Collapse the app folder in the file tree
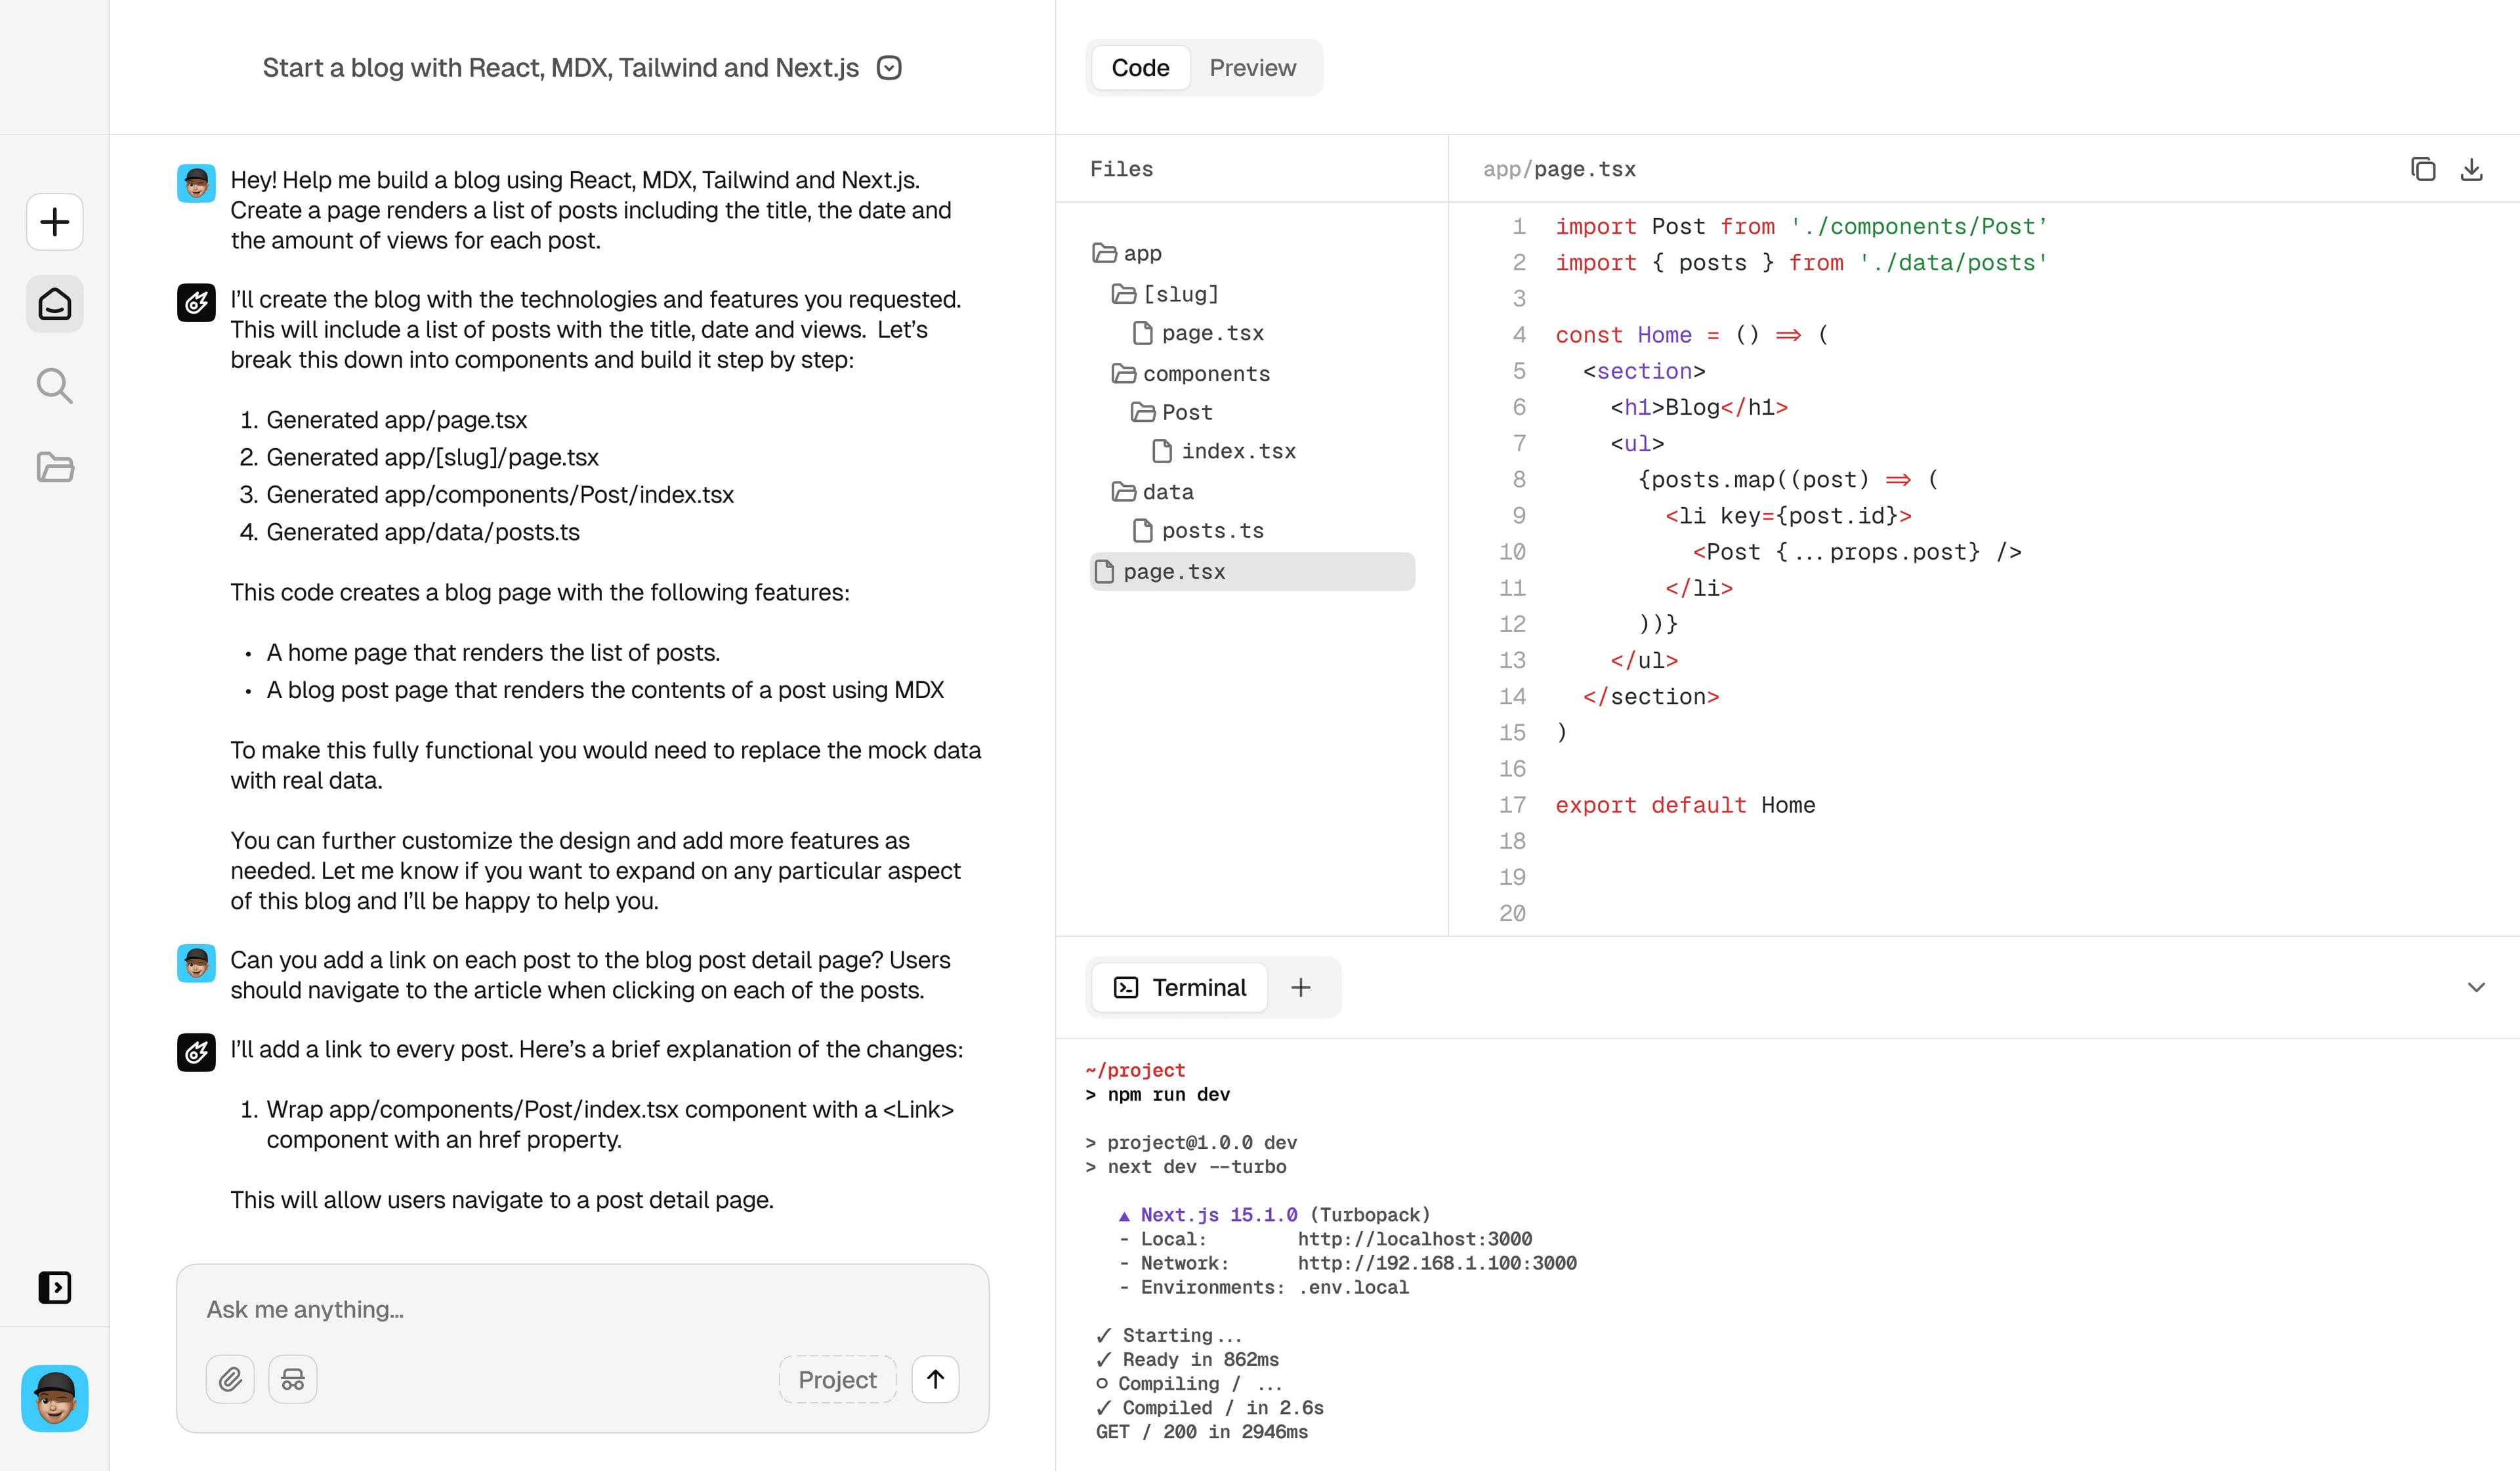The width and height of the screenshot is (2520, 1471). tap(1140, 252)
